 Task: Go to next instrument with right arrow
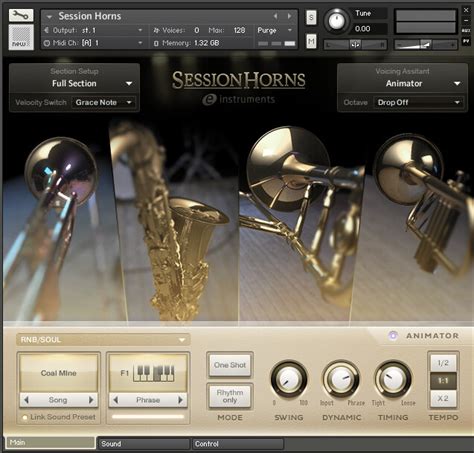click(x=289, y=16)
